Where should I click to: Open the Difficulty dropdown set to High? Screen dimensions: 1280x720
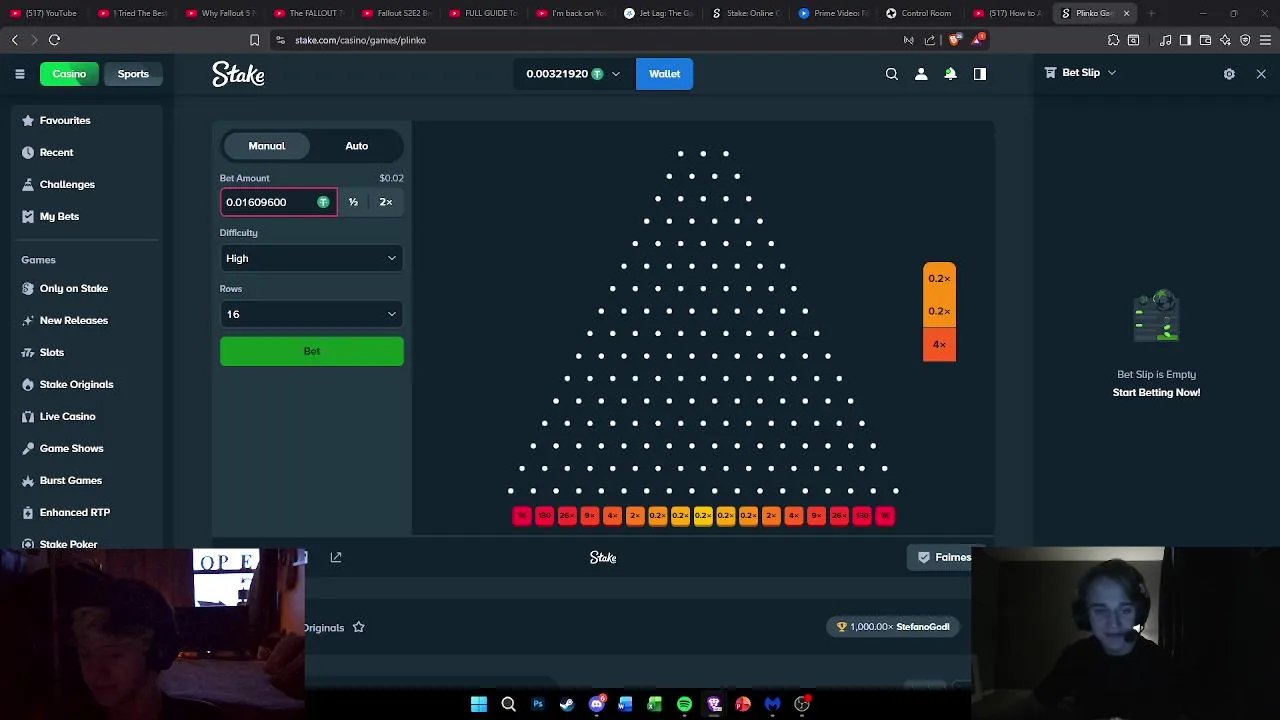[312, 258]
